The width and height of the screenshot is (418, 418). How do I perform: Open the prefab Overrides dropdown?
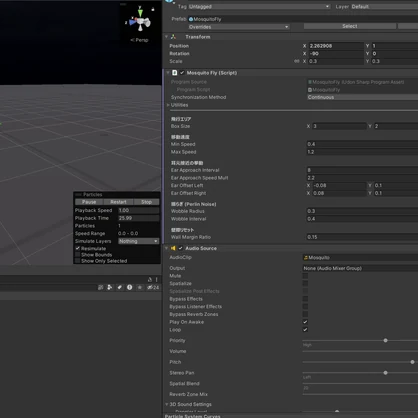[x=239, y=27]
